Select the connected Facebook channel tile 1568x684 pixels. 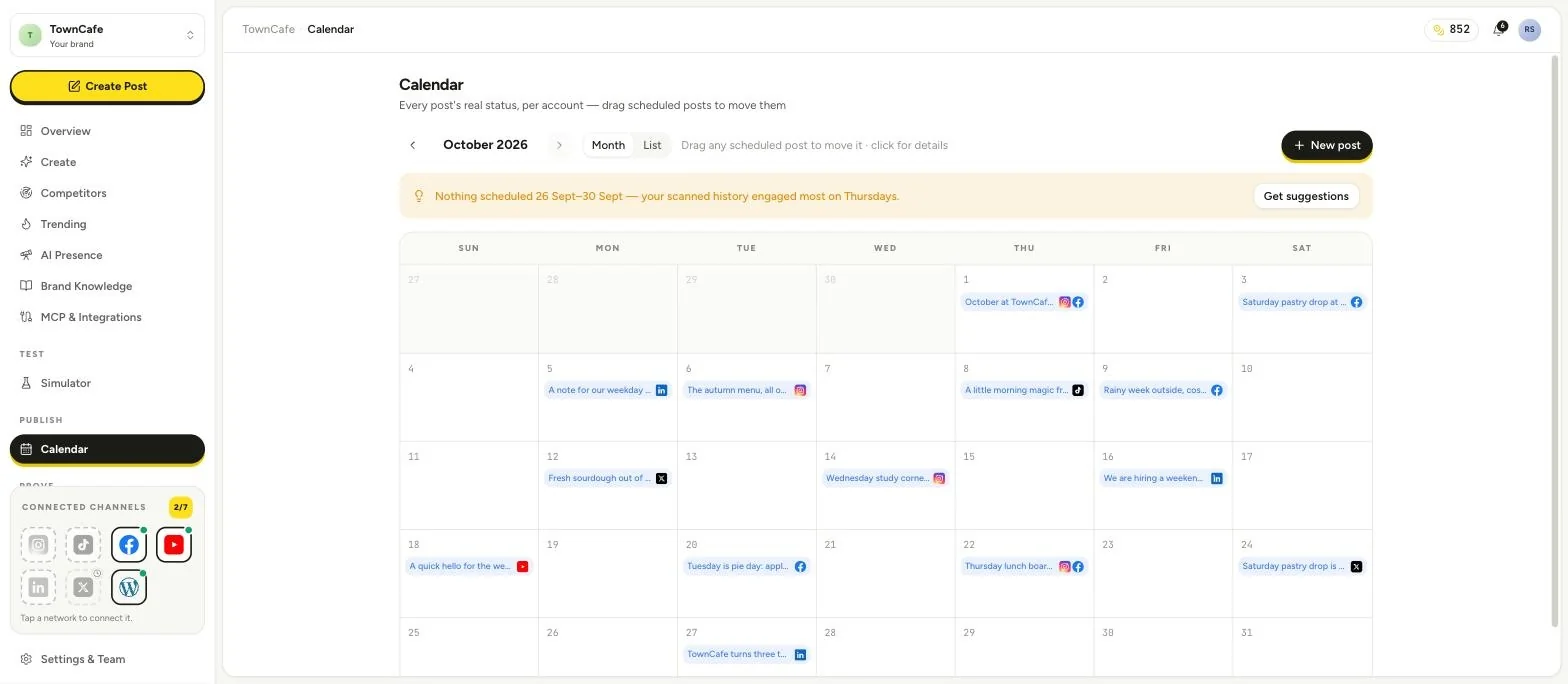pos(129,545)
